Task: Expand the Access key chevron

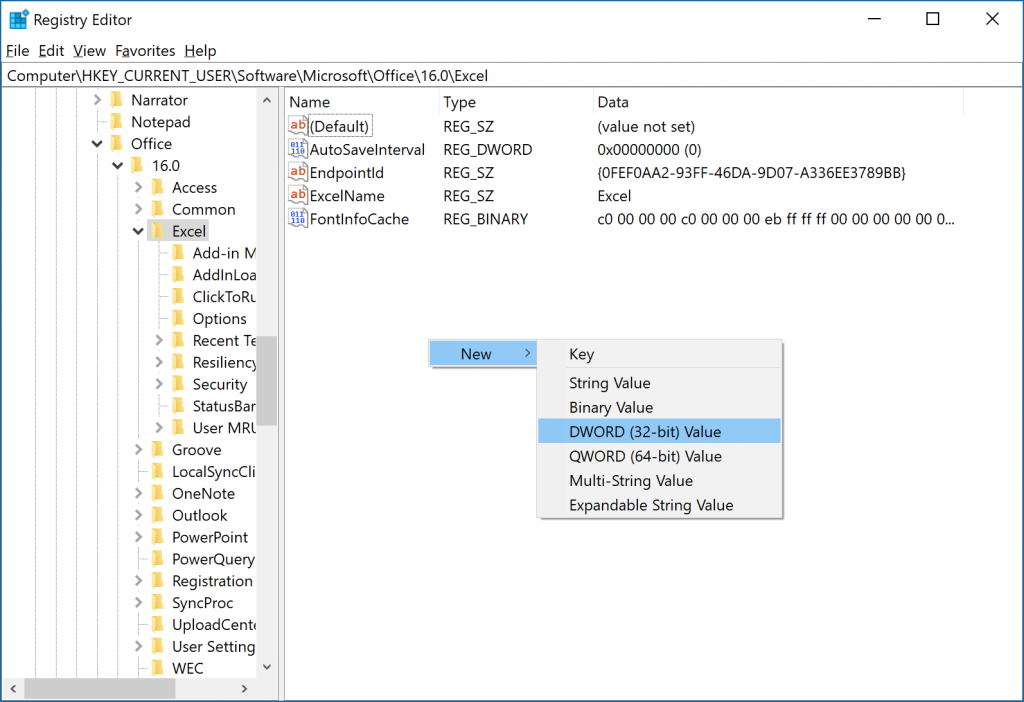Action: tap(138, 187)
